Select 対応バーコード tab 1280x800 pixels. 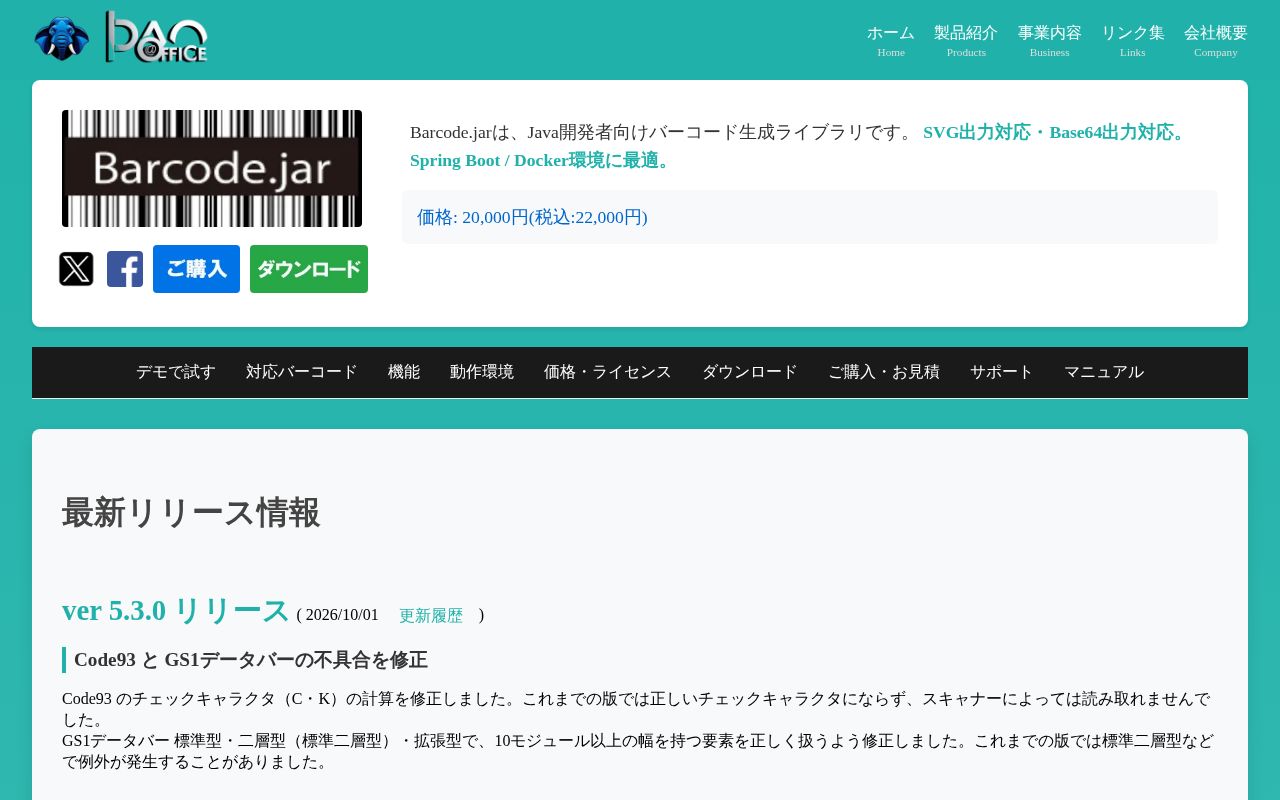tap(302, 372)
